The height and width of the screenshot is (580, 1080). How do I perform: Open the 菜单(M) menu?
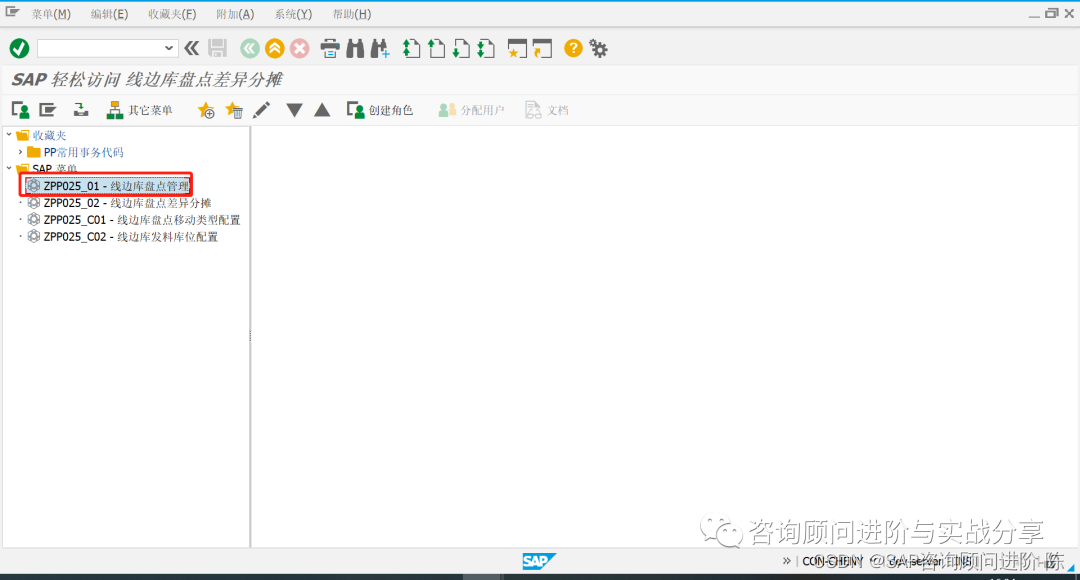[51, 14]
